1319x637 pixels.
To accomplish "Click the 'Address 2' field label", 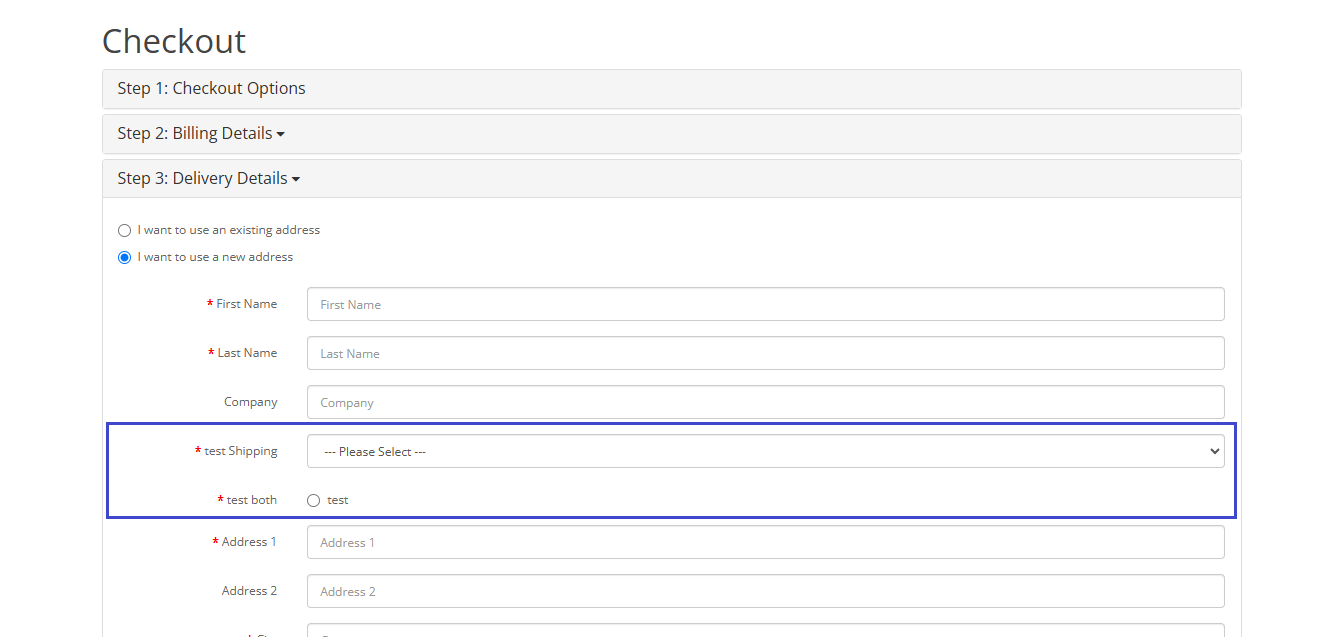I will [x=249, y=591].
